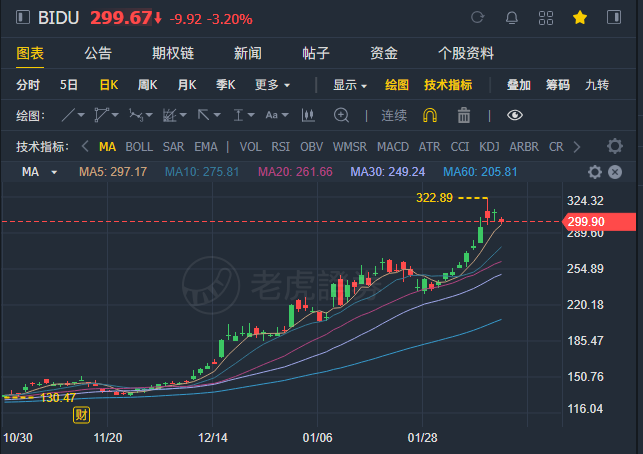This screenshot has width=643, height=454.
Task: Select the wave pattern drawing tool
Action: click(136, 115)
